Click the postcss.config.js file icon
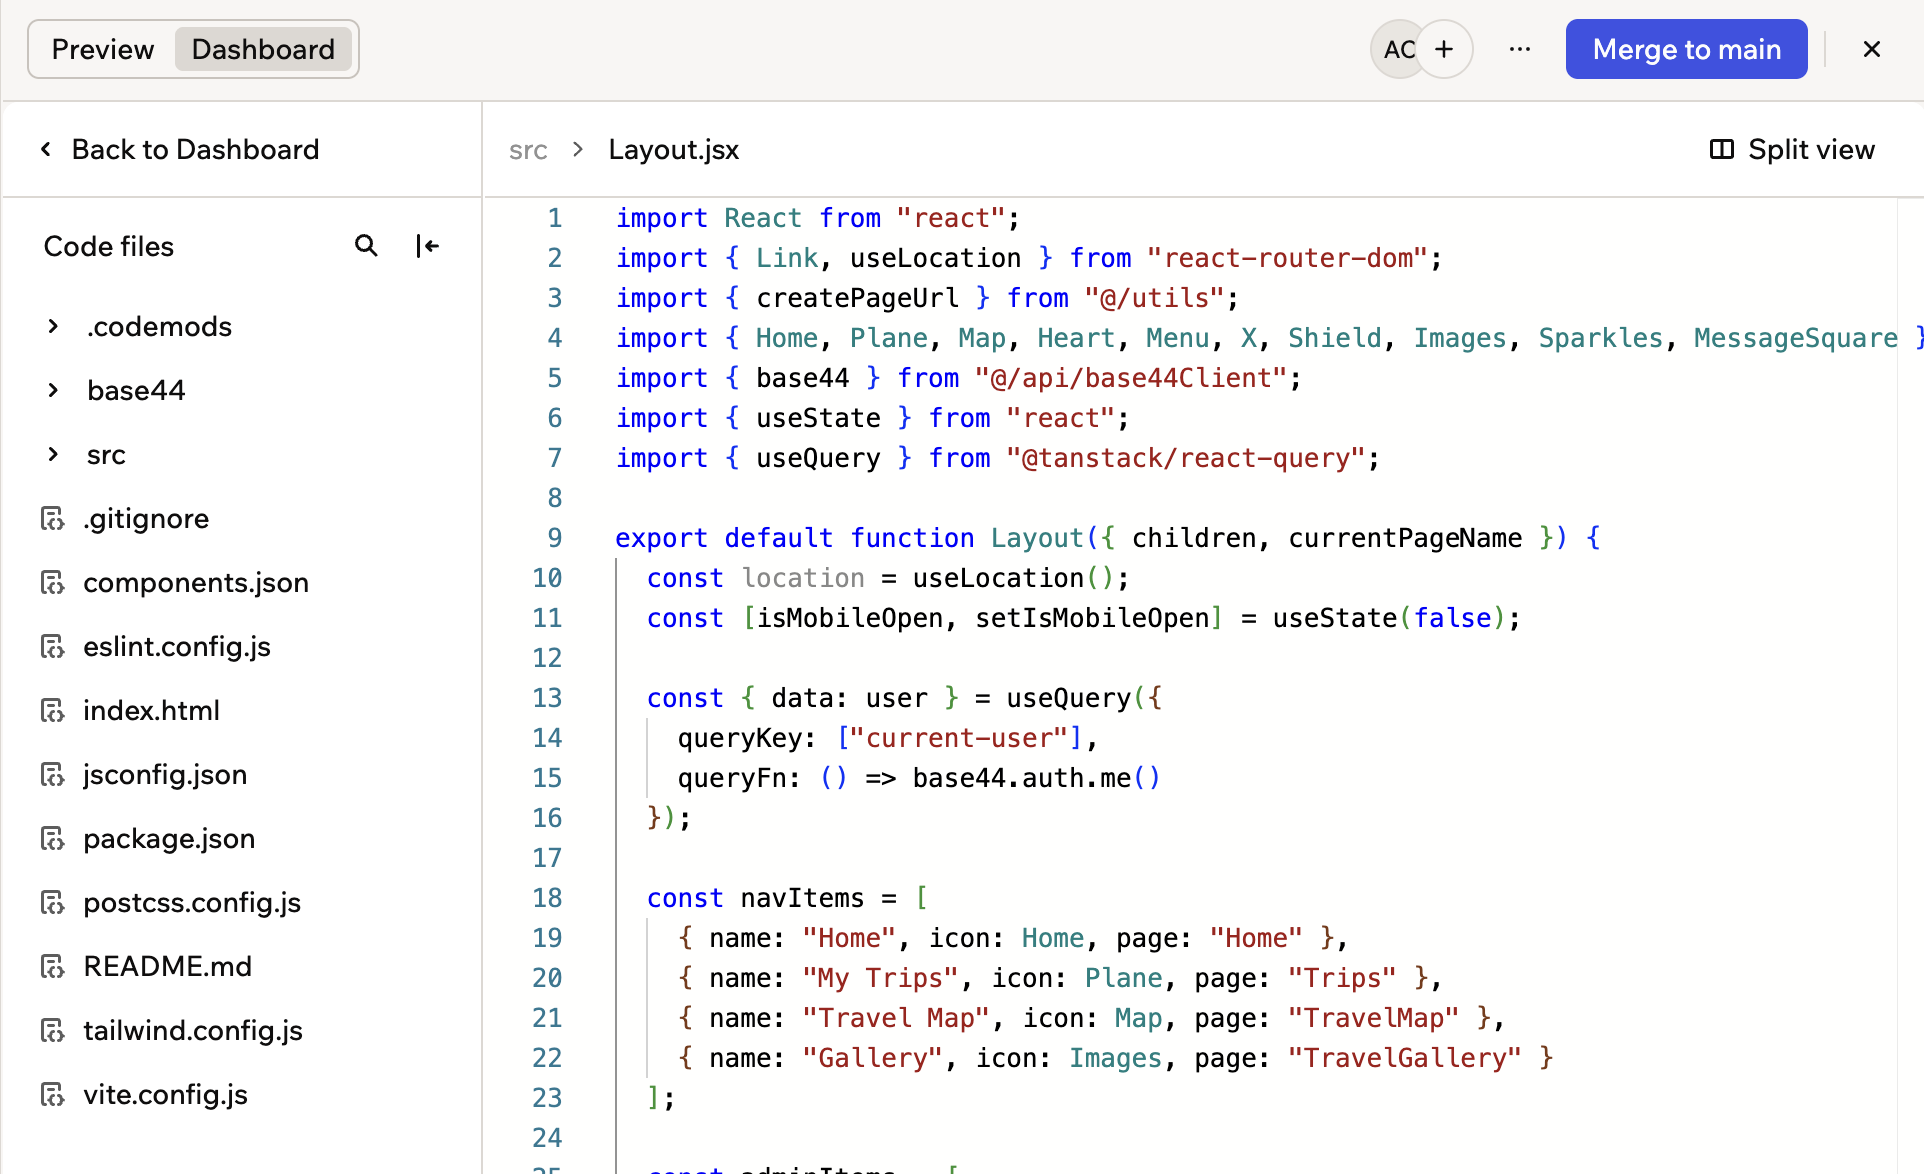The width and height of the screenshot is (1924, 1174). click(52, 903)
